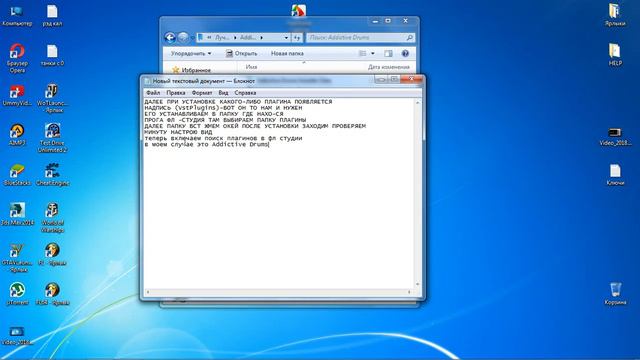Launch Браузер Opera from the desktop
Image resolution: width=640 pixels, height=360 pixels.
(17, 58)
